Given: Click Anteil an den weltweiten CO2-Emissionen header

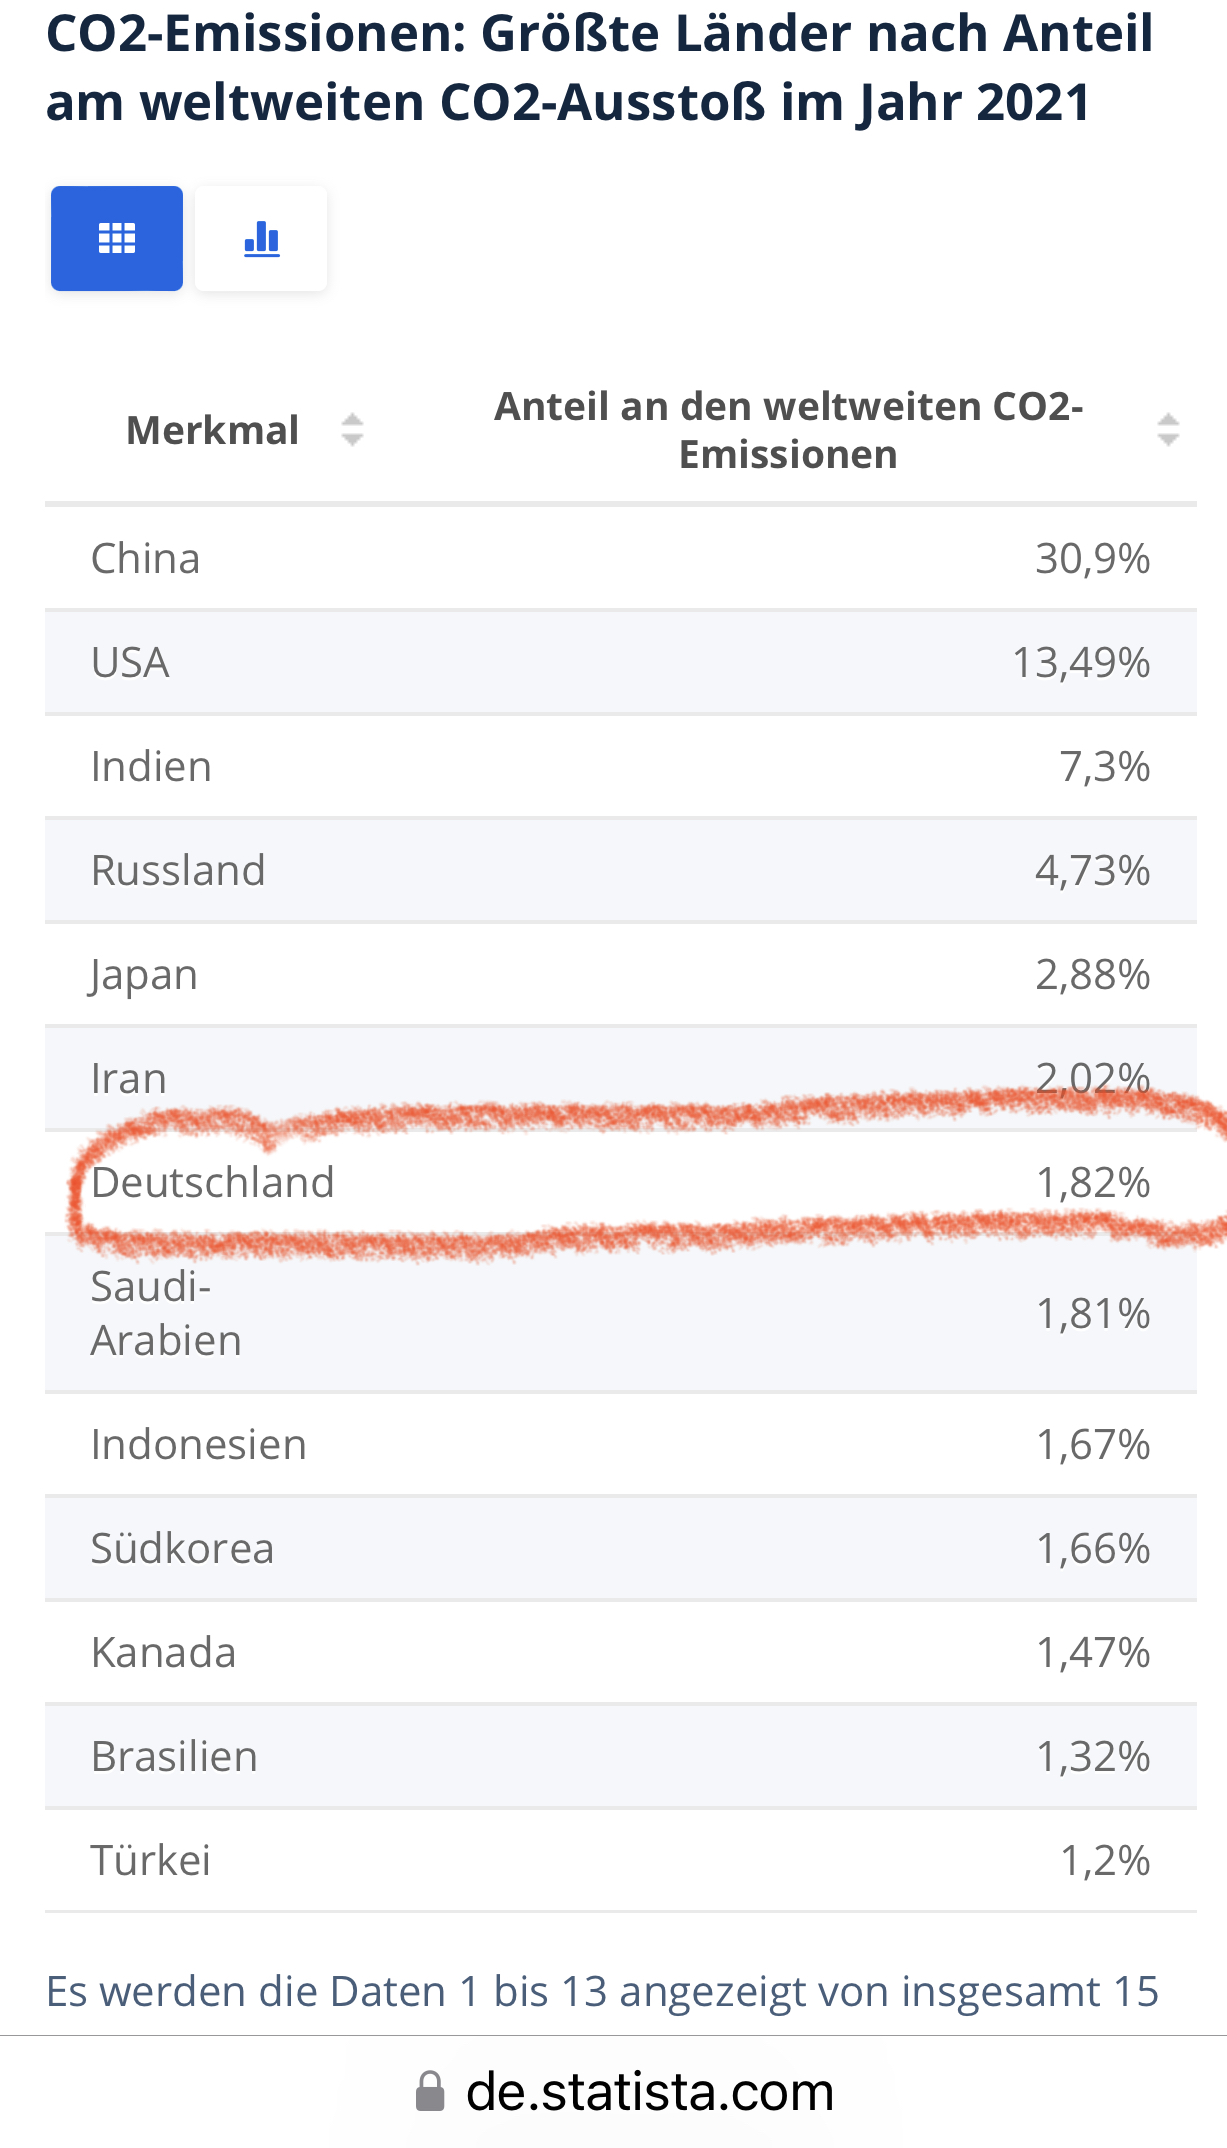Looking at the screenshot, I should [788, 430].
